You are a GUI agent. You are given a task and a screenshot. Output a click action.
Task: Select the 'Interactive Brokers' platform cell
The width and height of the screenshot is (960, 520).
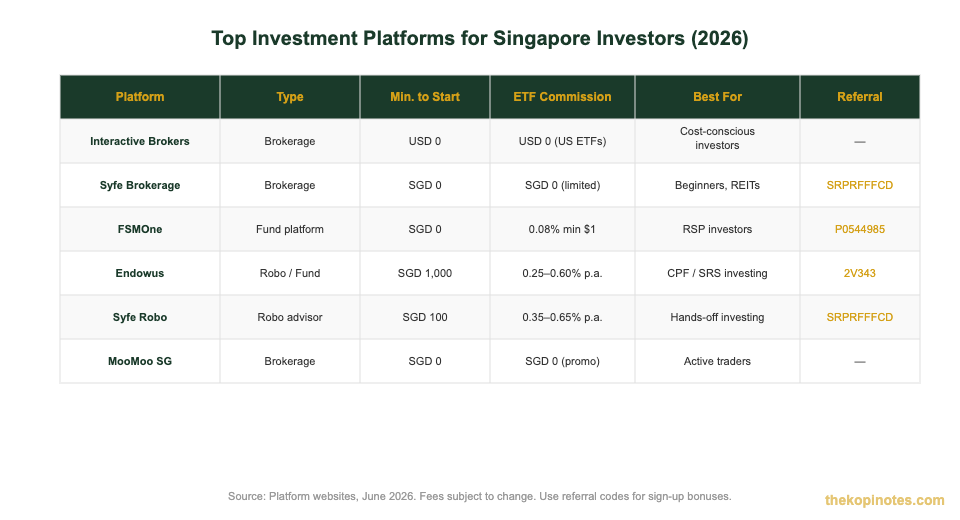140,141
